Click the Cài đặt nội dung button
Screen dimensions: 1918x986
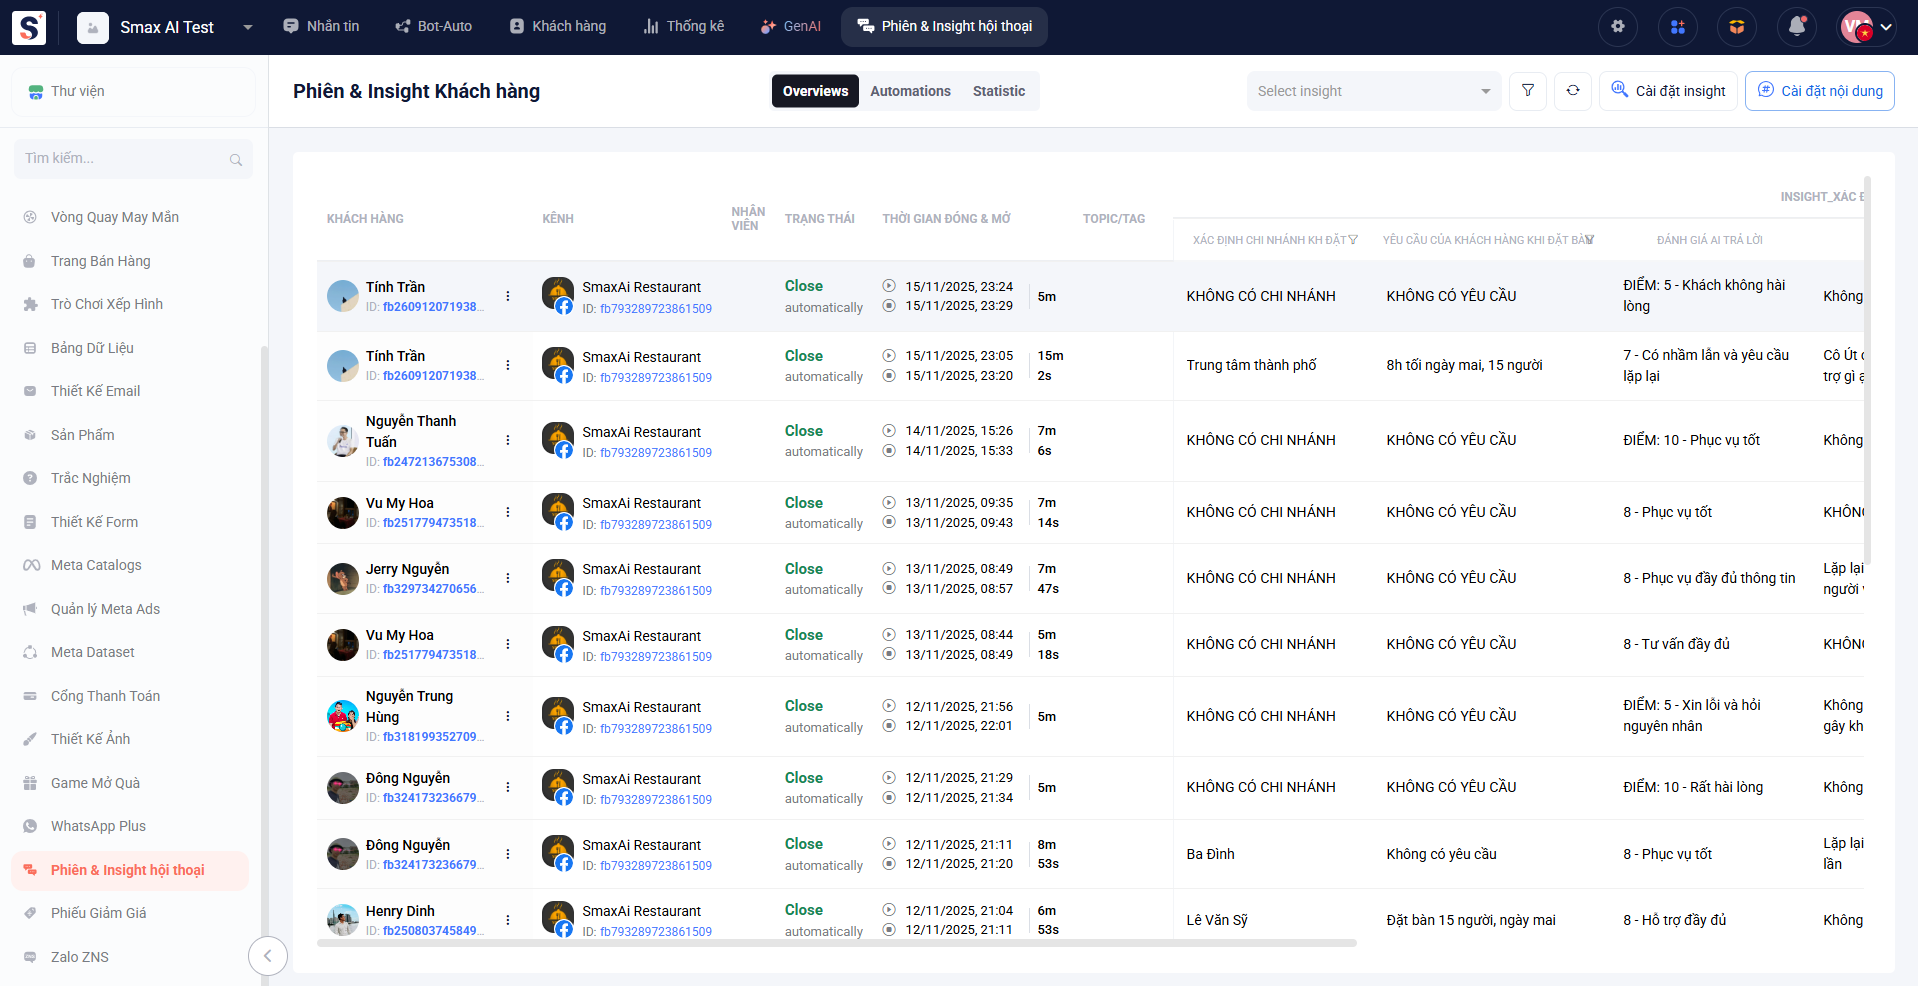pos(1819,91)
